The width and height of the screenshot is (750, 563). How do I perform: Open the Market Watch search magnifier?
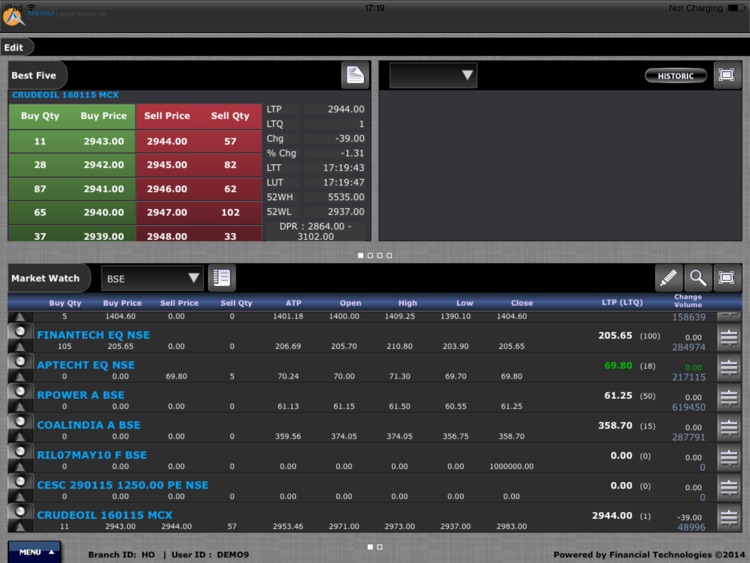tap(697, 278)
